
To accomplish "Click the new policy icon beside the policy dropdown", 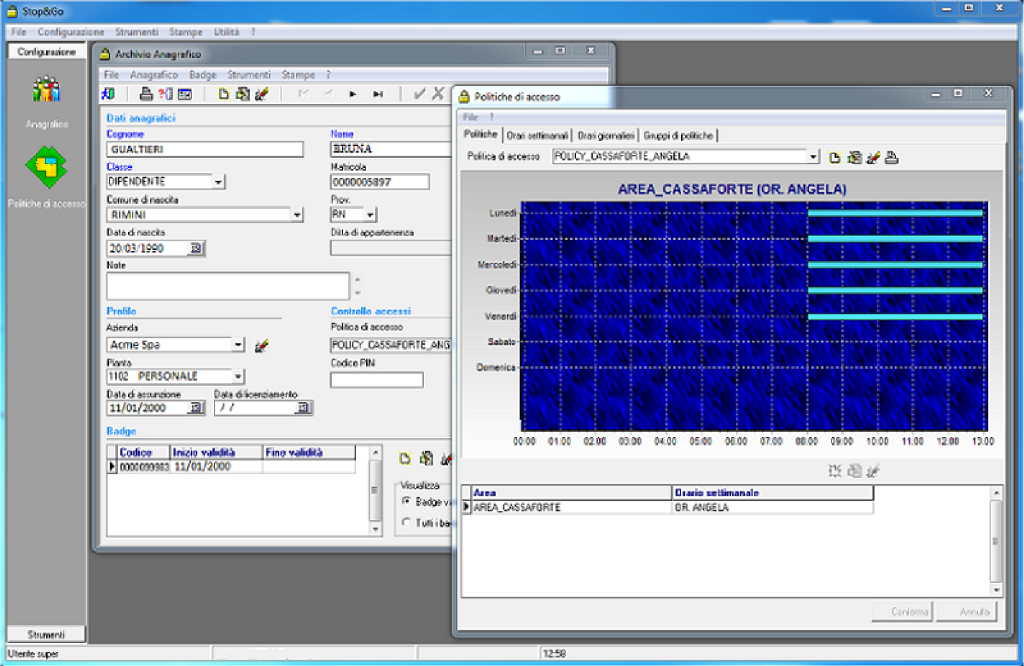I will [x=835, y=157].
